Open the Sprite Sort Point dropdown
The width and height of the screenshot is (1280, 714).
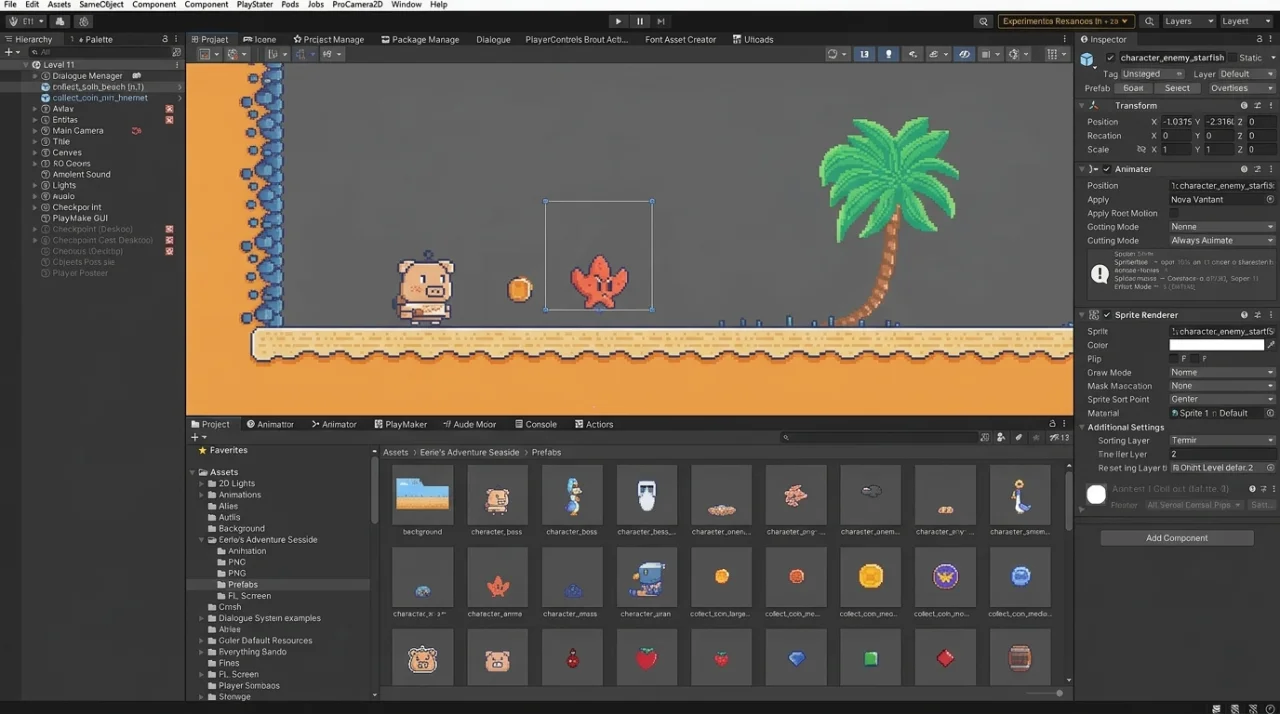1222,399
